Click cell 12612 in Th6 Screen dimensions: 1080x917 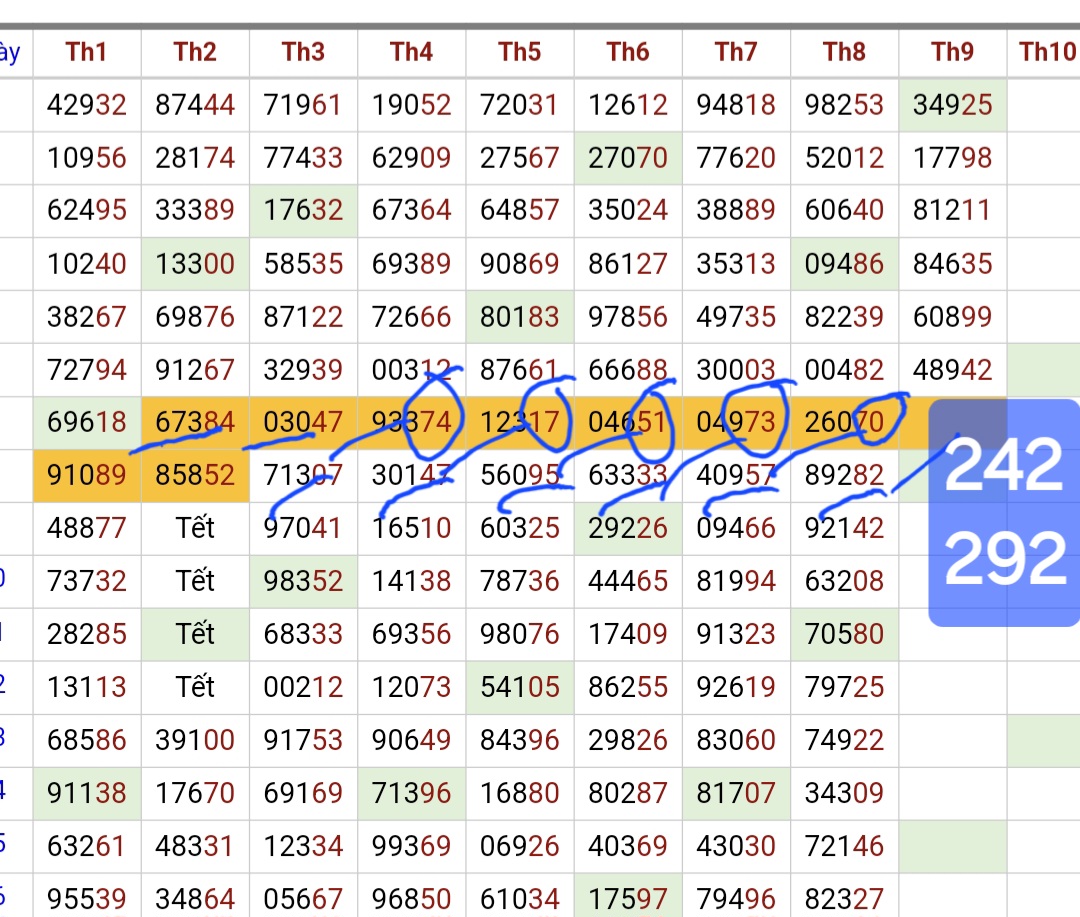pos(627,105)
